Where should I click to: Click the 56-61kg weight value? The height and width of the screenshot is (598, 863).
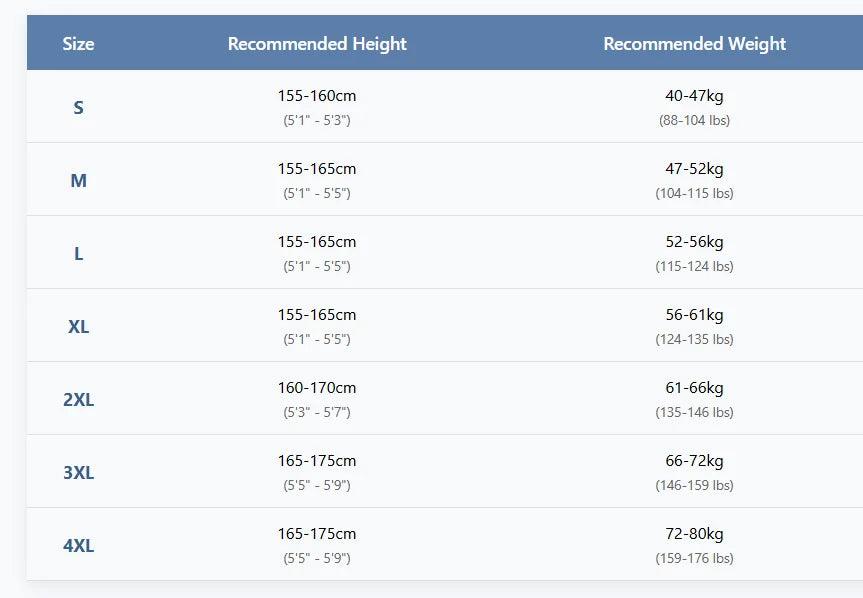point(694,315)
